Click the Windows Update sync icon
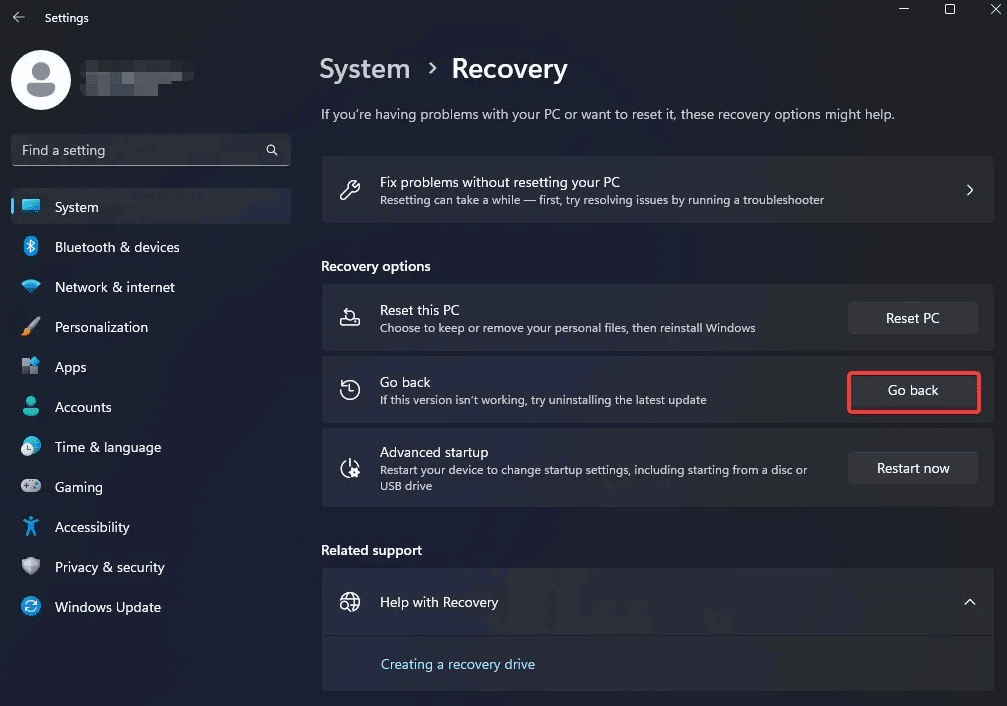Screen dimensions: 1007x706 tap(31, 606)
